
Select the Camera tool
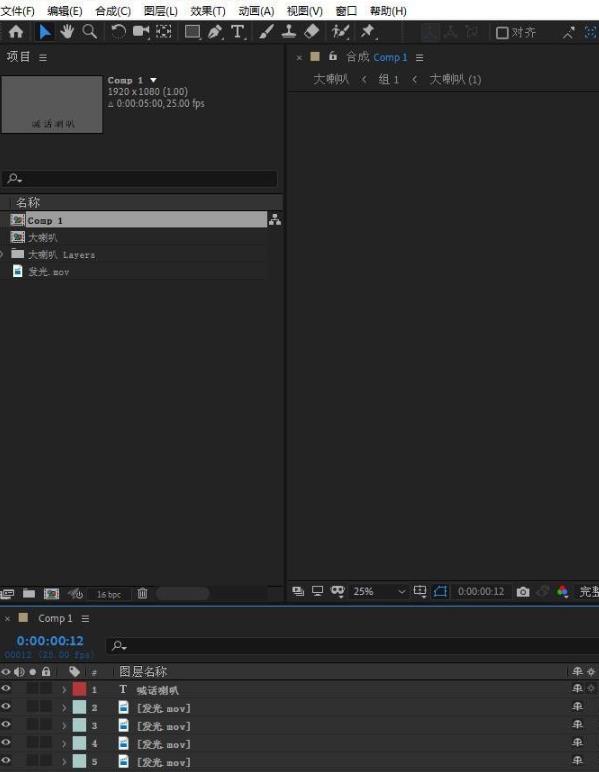click(x=141, y=32)
